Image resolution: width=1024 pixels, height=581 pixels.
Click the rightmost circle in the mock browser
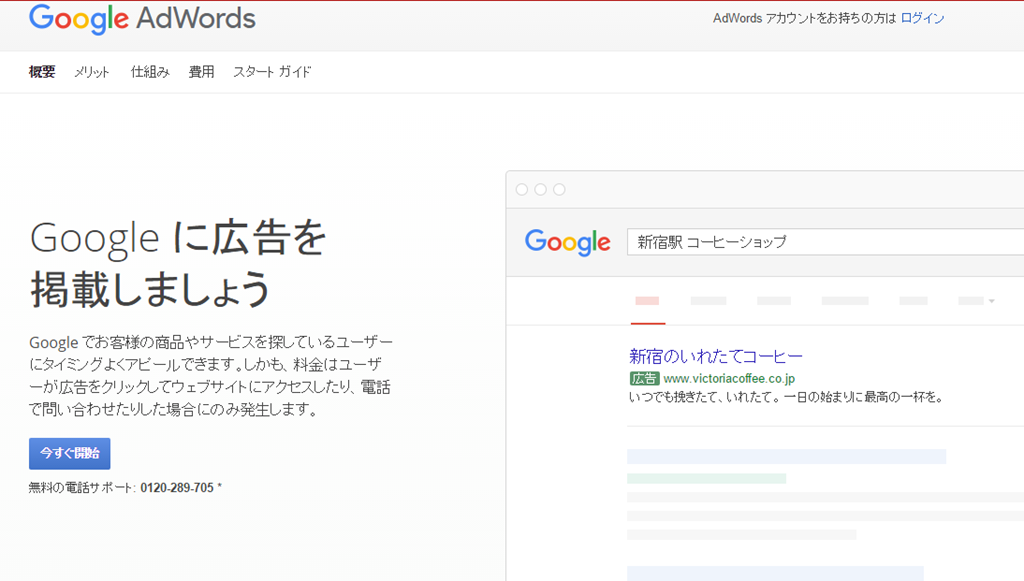(559, 189)
